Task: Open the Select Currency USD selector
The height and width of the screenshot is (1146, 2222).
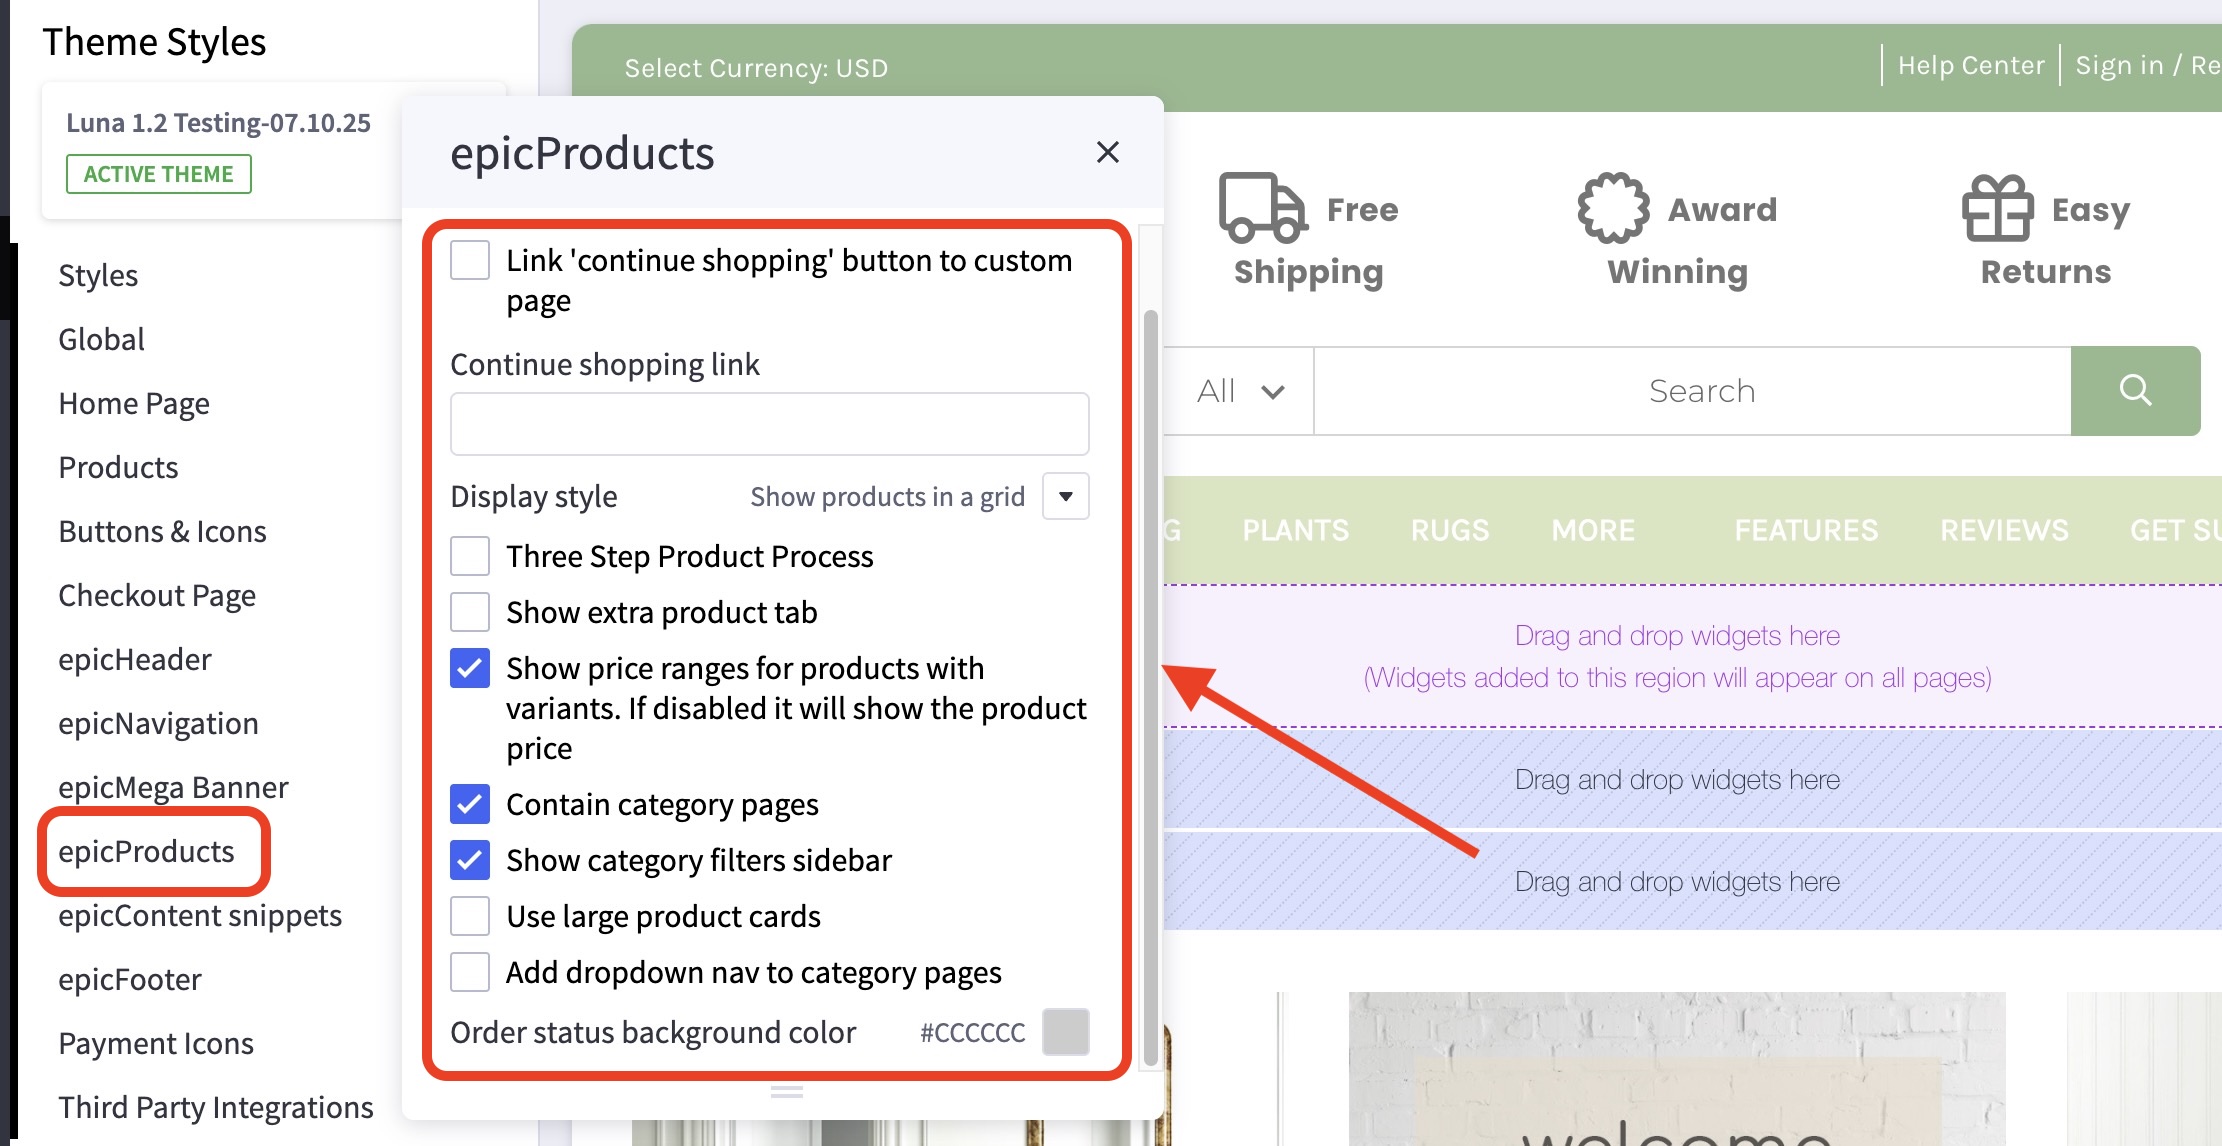Action: point(756,67)
